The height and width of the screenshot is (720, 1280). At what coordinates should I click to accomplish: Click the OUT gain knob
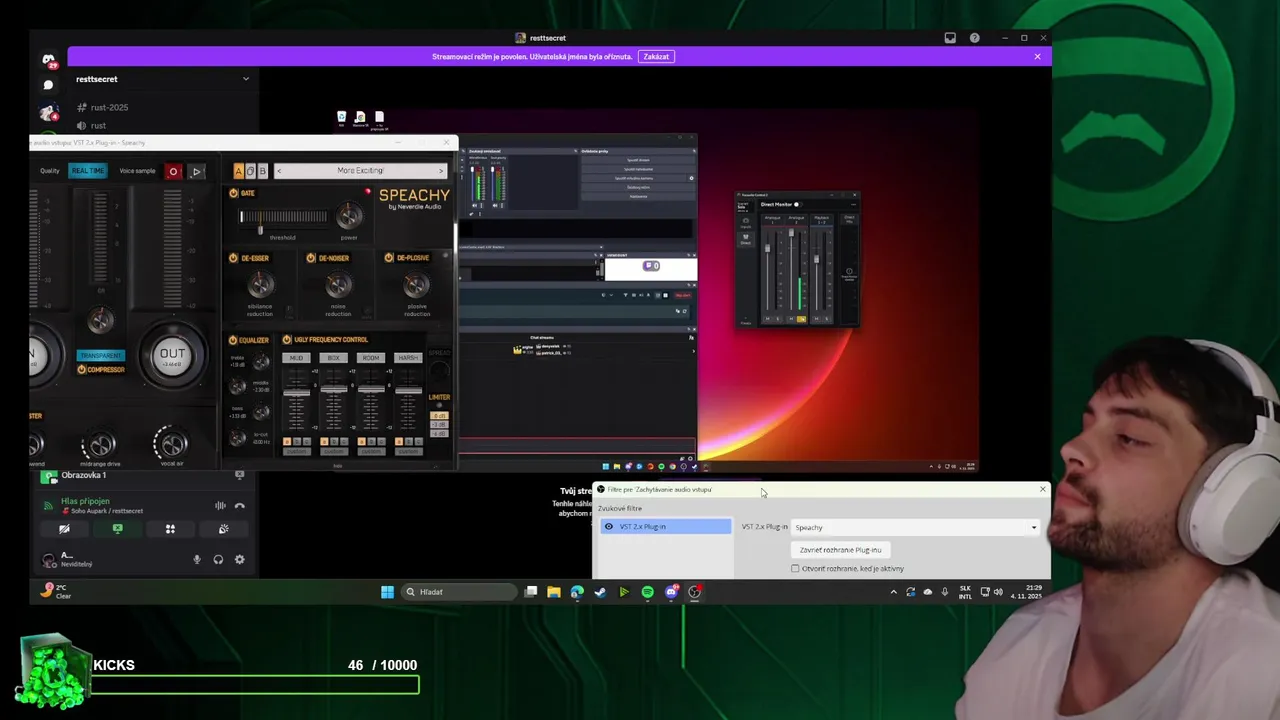pyautogui.click(x=172, y=354)
